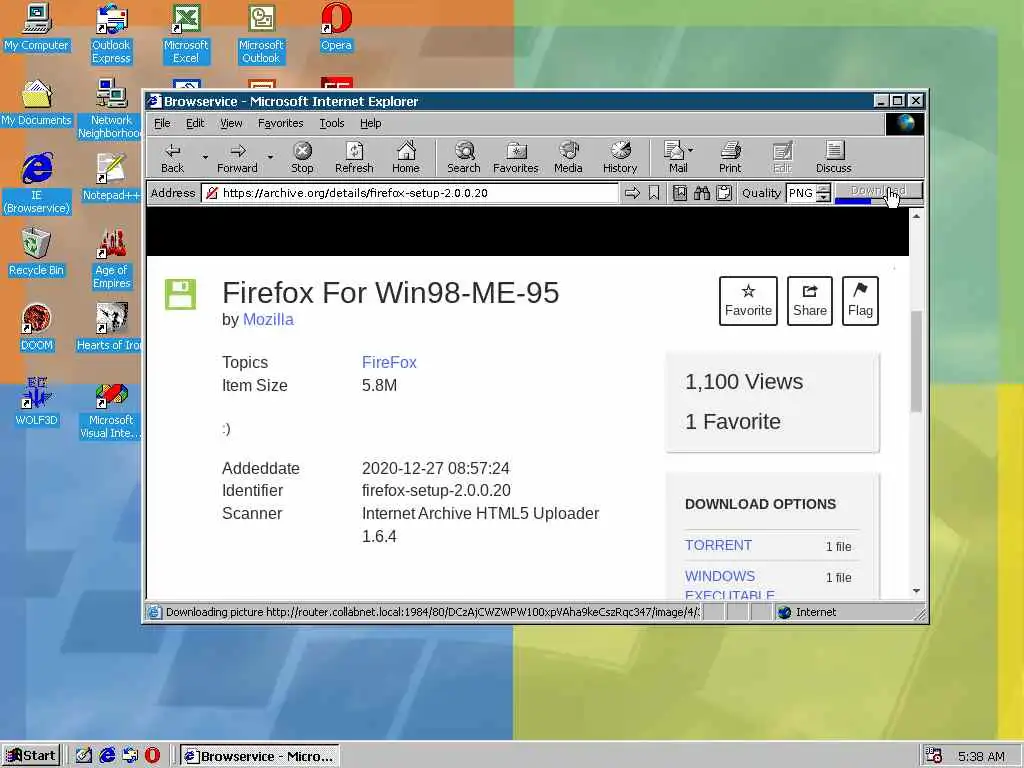Open the Forward button history dropdown arrow
Screen dimensions: 1024x768
tap(270, 157)
